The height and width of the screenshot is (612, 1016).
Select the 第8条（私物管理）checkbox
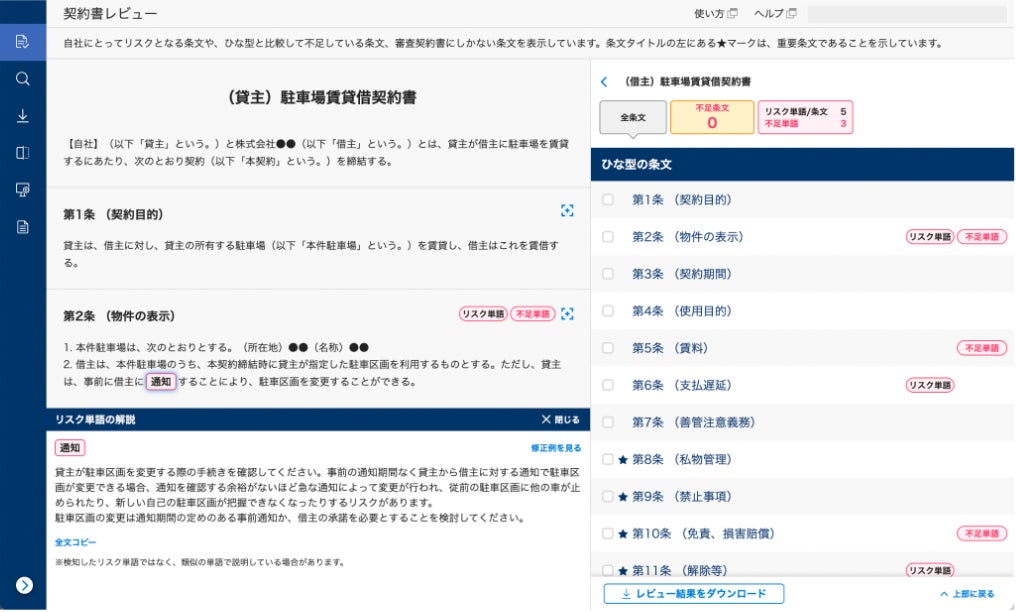click(x=608, y=460)
